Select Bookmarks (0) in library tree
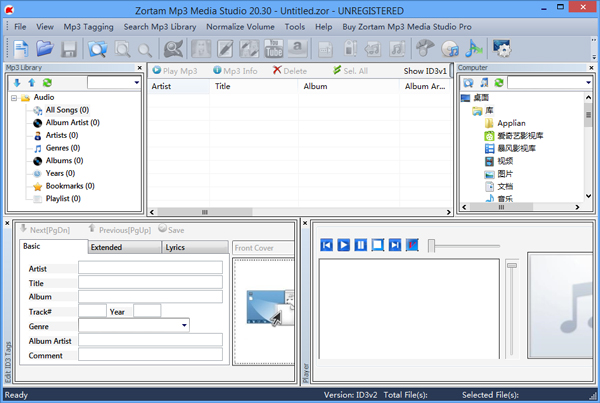The height and width of the screenshot is (403, 600). click(x=70, y=186)
